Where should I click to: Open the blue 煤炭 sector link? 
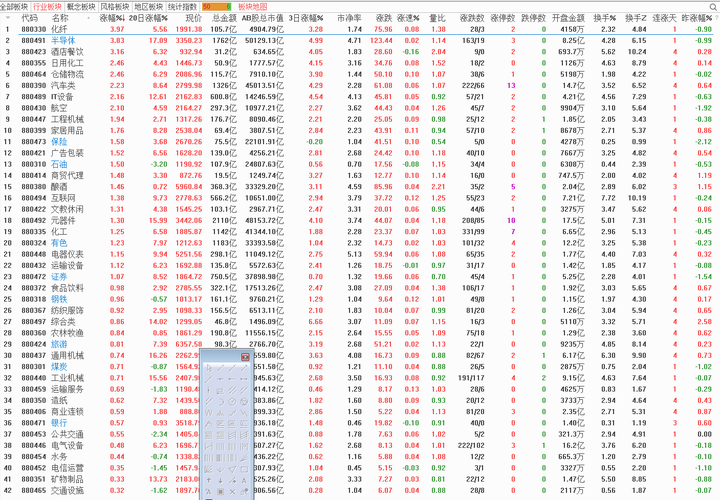tap(59, 366)
